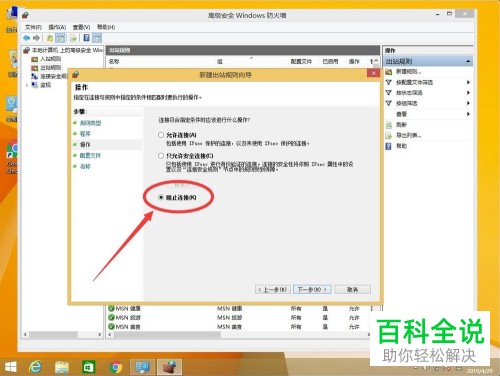Switch to the firewall app on the taskbar
Image resolution: width=500 pixels, height=376 pixels.
pyautogui.click(x=170, y=367)
